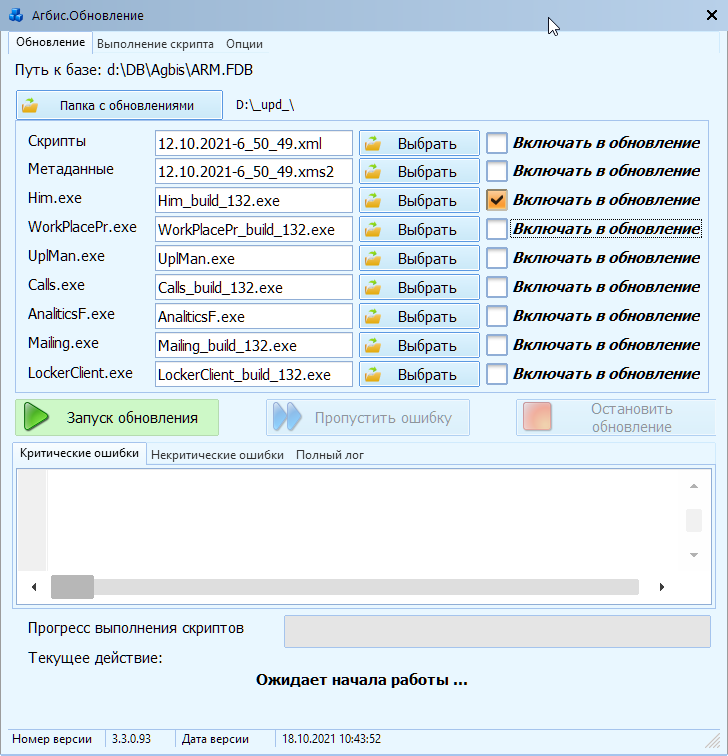Enable Включать в обновление for WorkPlacePr.exe

tap(497, 229)
